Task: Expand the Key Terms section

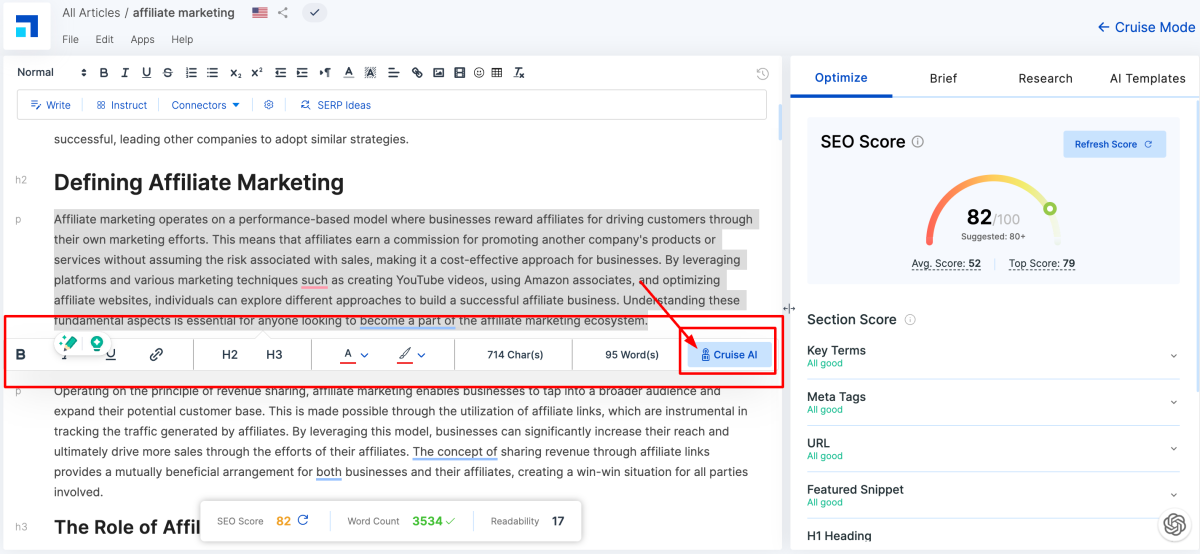Action: tap(1173, 355)
